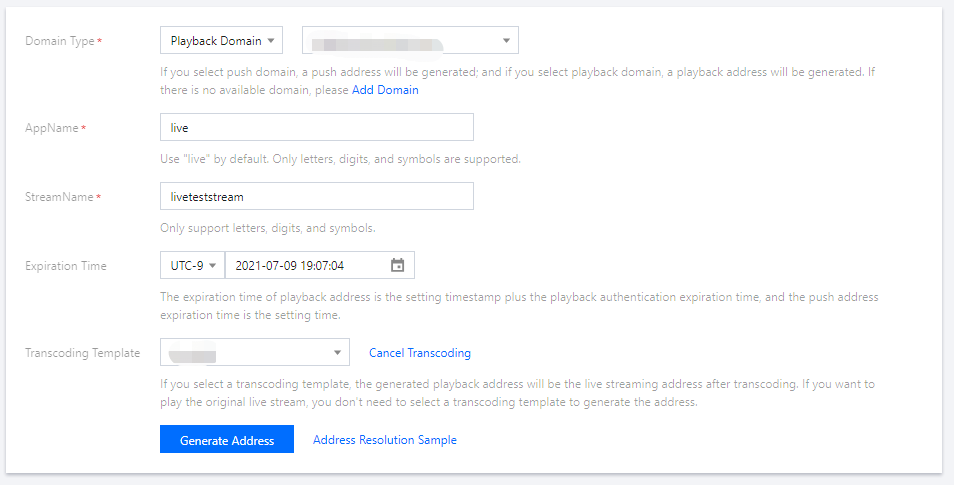Open the Add Domain link
The width and height of the screenshot is (954, 485).
tap(385, 90)
